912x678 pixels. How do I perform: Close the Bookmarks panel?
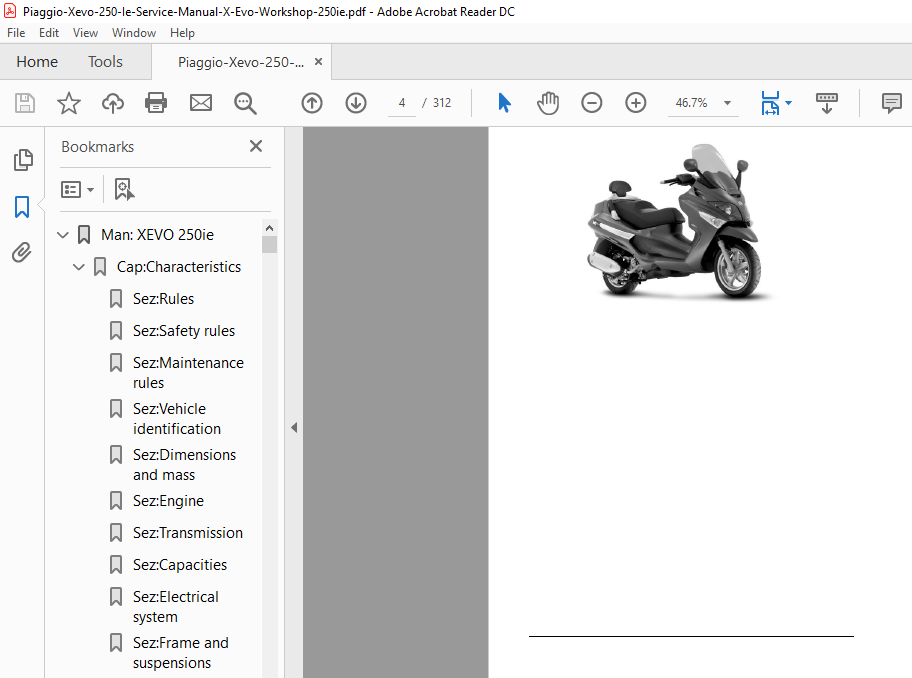click(256, 146)
